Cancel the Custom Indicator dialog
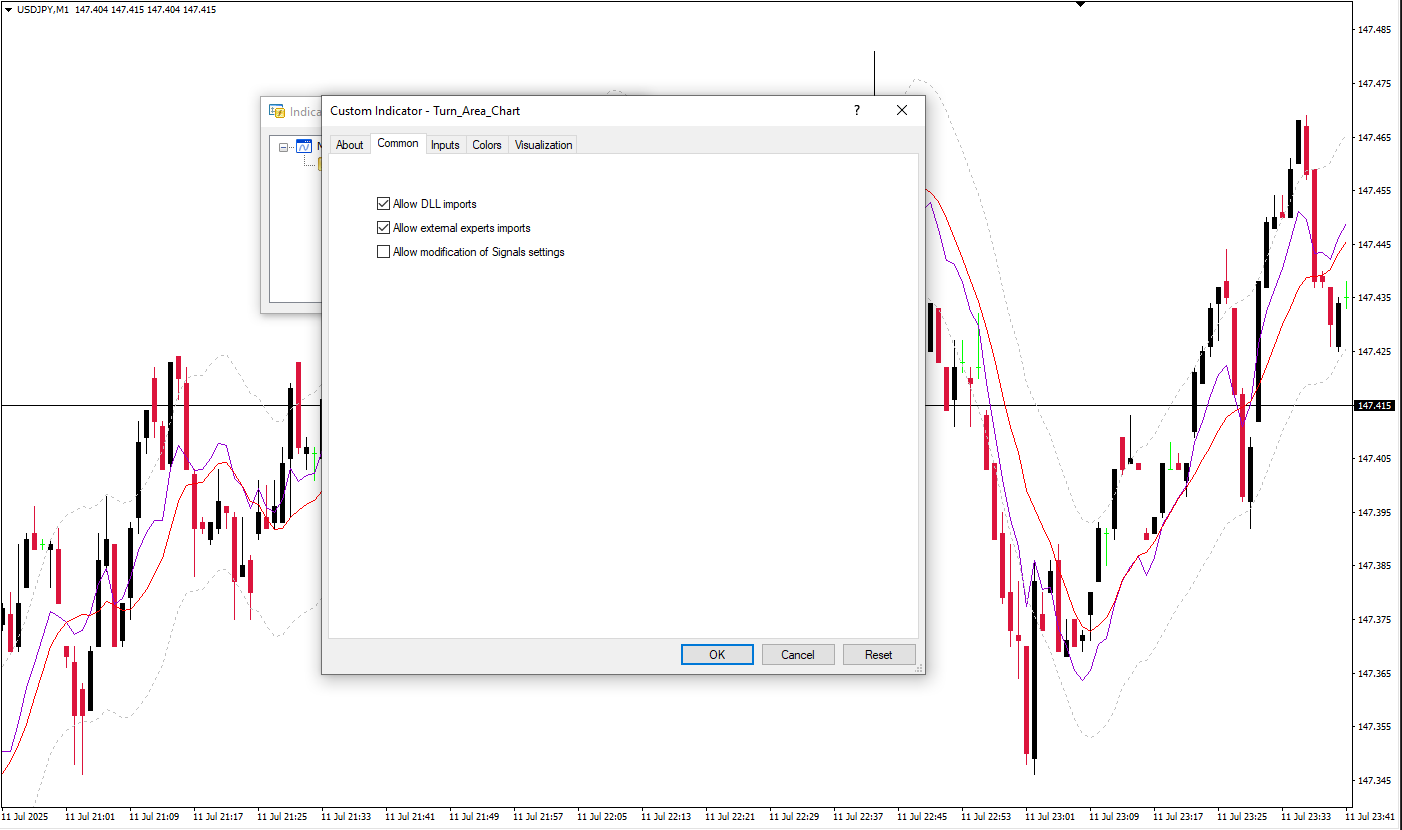The width and height of the screenshot is (1402, 830). click(x=798, y=655)
